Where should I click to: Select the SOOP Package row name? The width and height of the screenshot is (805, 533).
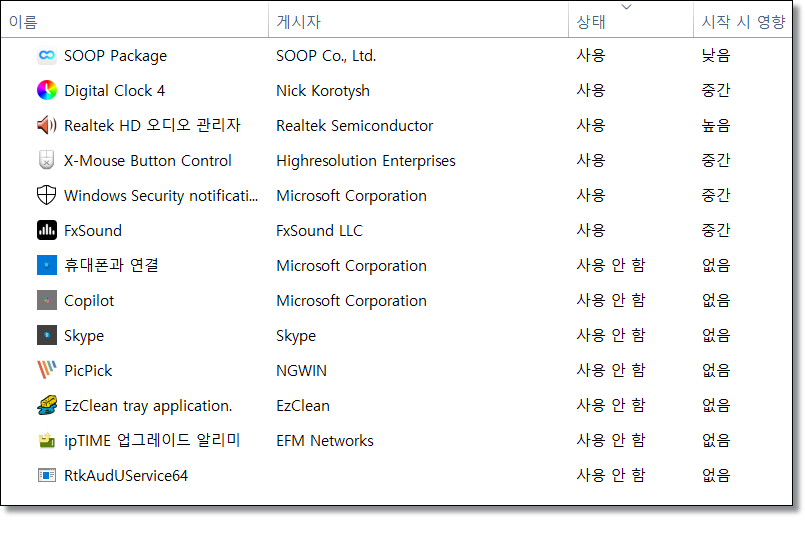(116, 55)
